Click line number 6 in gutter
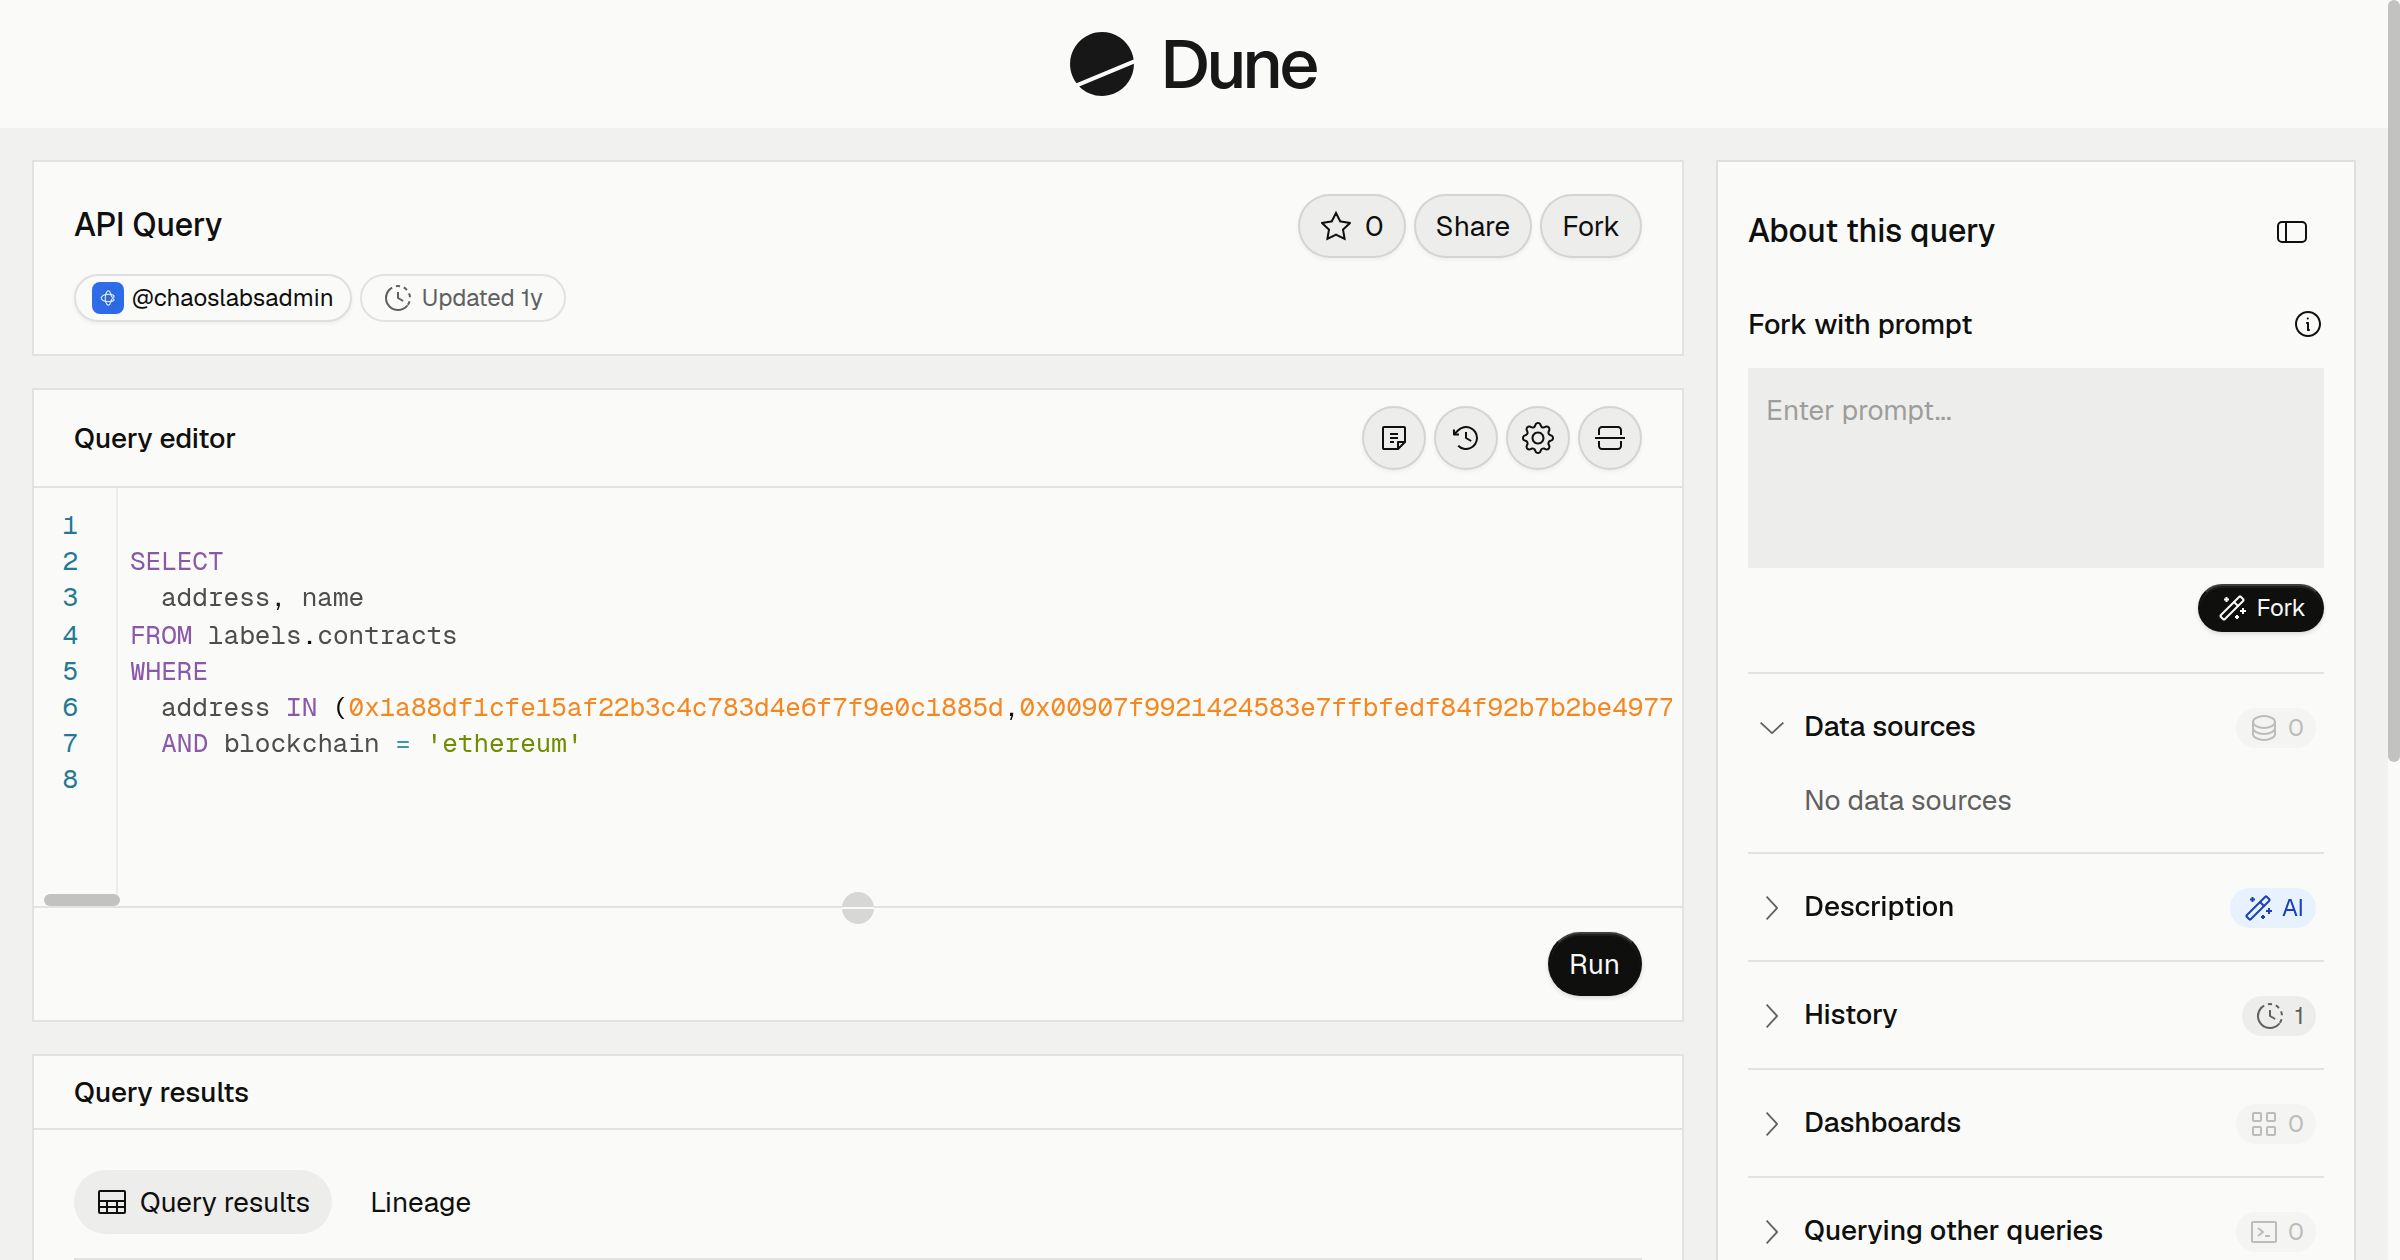The image size is (2400, 1260). pos(70,708)
